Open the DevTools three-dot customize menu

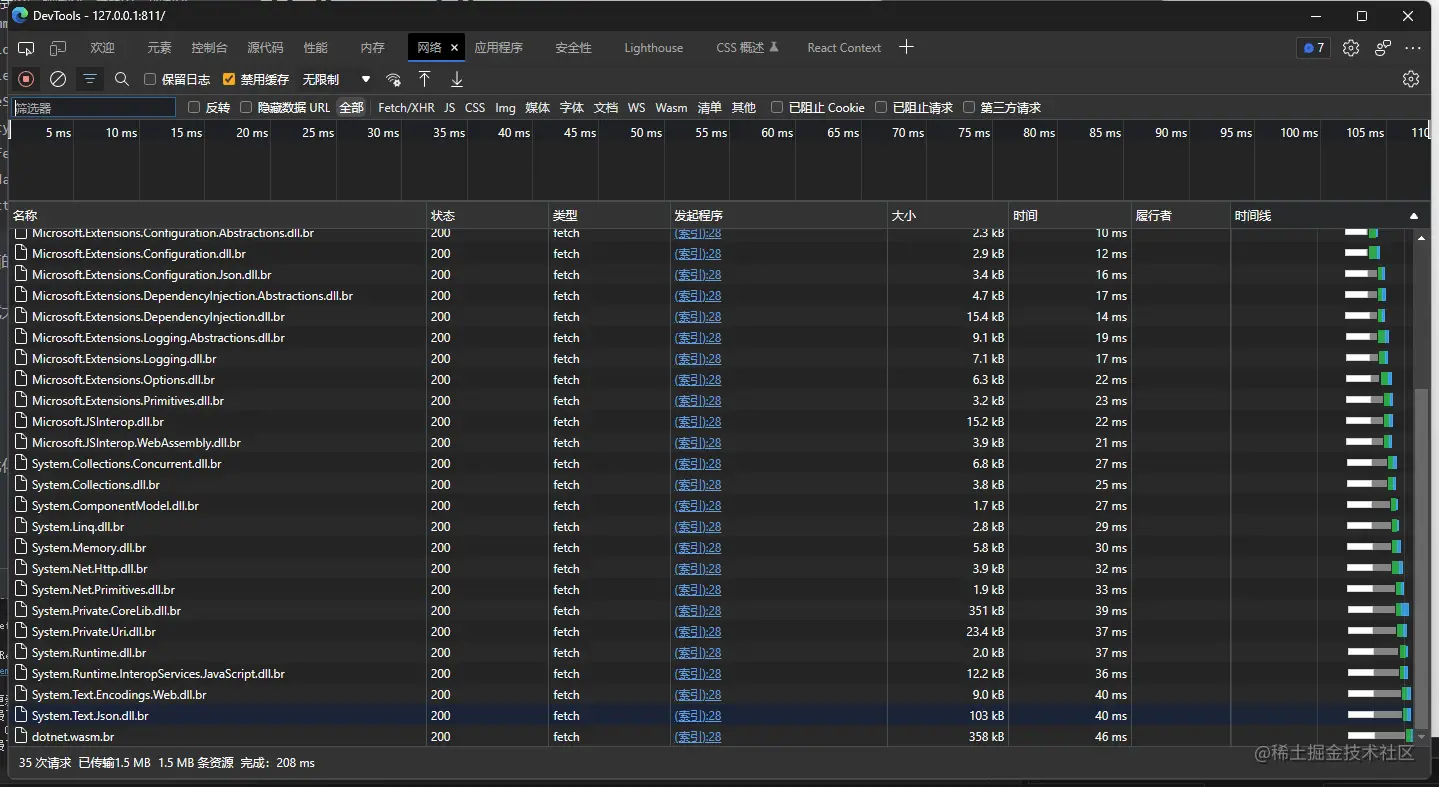click(x=1413, y=48)
